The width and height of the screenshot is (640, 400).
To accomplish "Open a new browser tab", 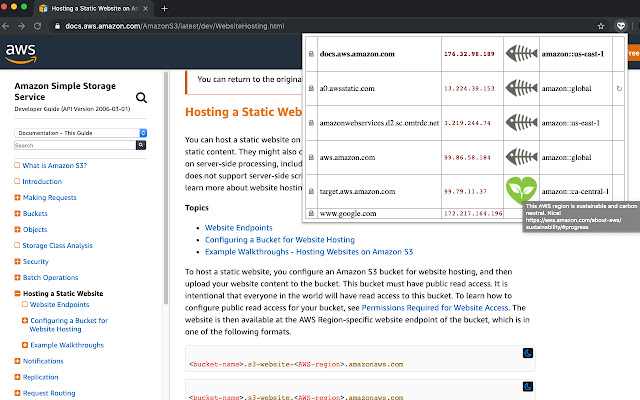I will point(164,8).
